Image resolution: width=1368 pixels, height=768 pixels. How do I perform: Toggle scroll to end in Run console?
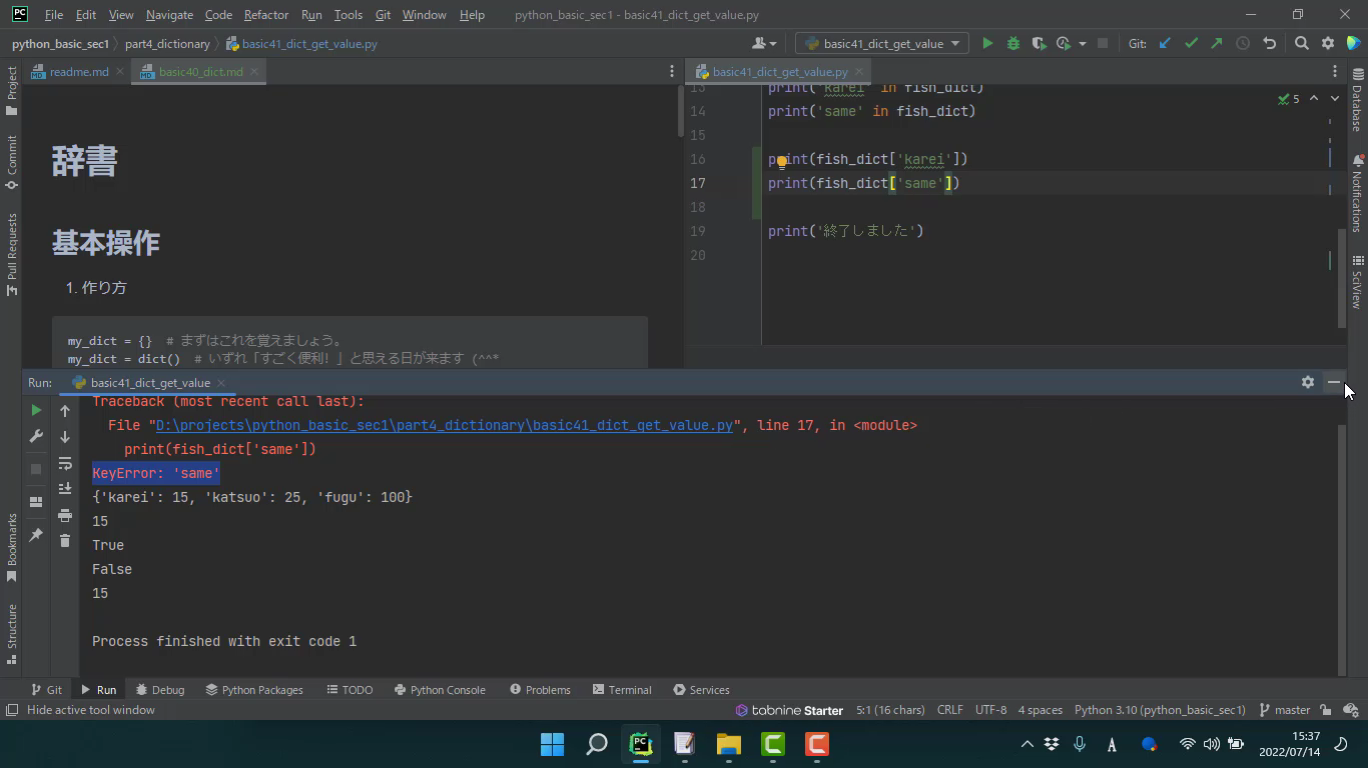point(65,489)
